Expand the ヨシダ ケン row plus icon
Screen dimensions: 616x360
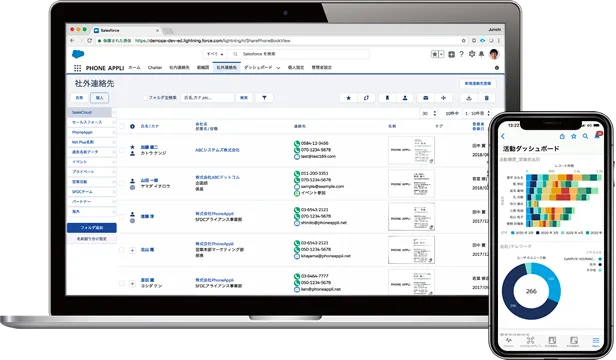132,283
